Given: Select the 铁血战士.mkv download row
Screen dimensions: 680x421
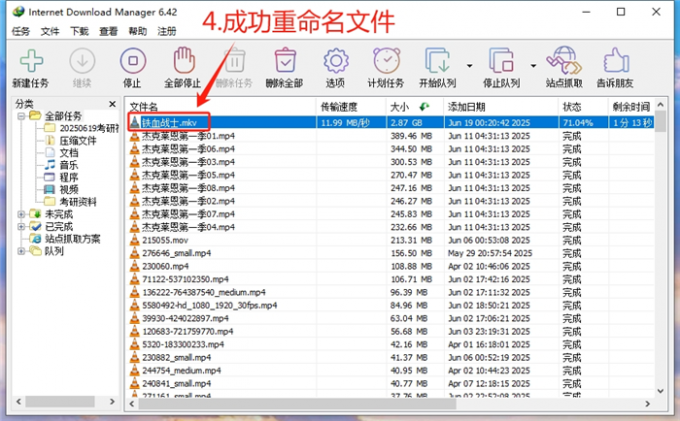Looking at the screenshot, I should click(390, 123).
